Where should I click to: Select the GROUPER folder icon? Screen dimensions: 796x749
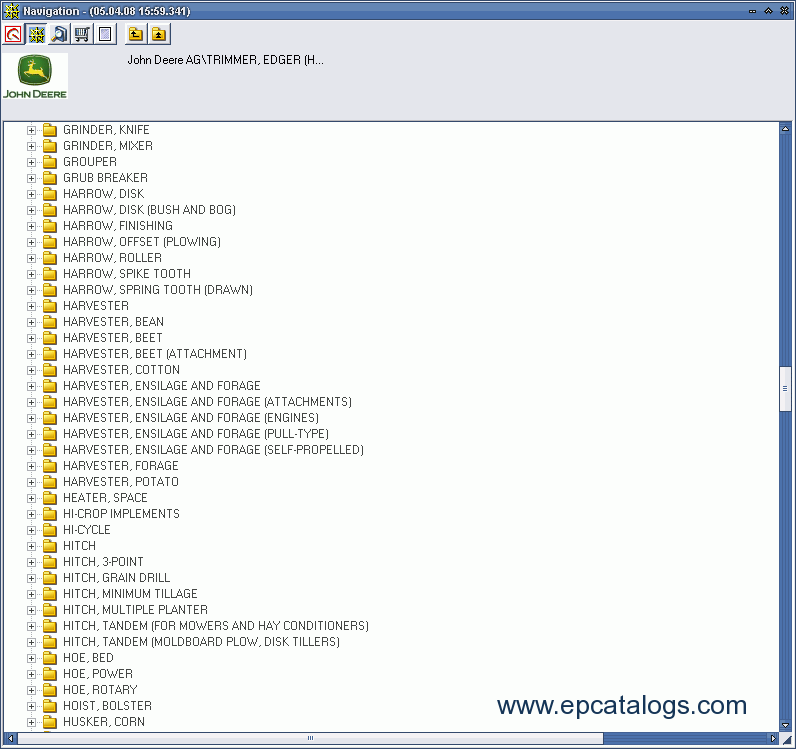pyautogui.click(x=49, y=162)
